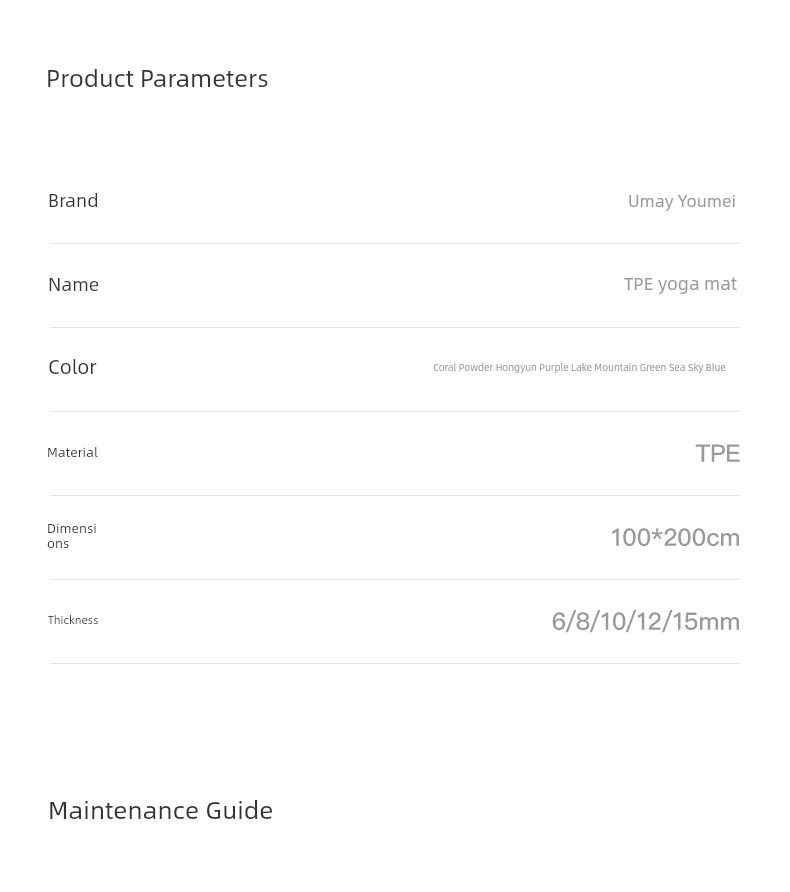Select the Dimensions label
Viewport: 790px width, 892px height.
coord(72,536)
